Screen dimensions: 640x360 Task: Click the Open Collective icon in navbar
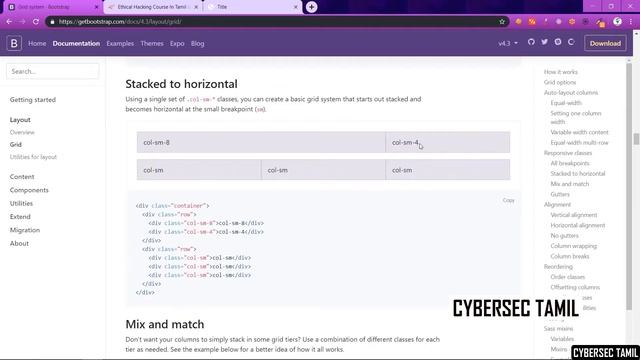[571, 42]
